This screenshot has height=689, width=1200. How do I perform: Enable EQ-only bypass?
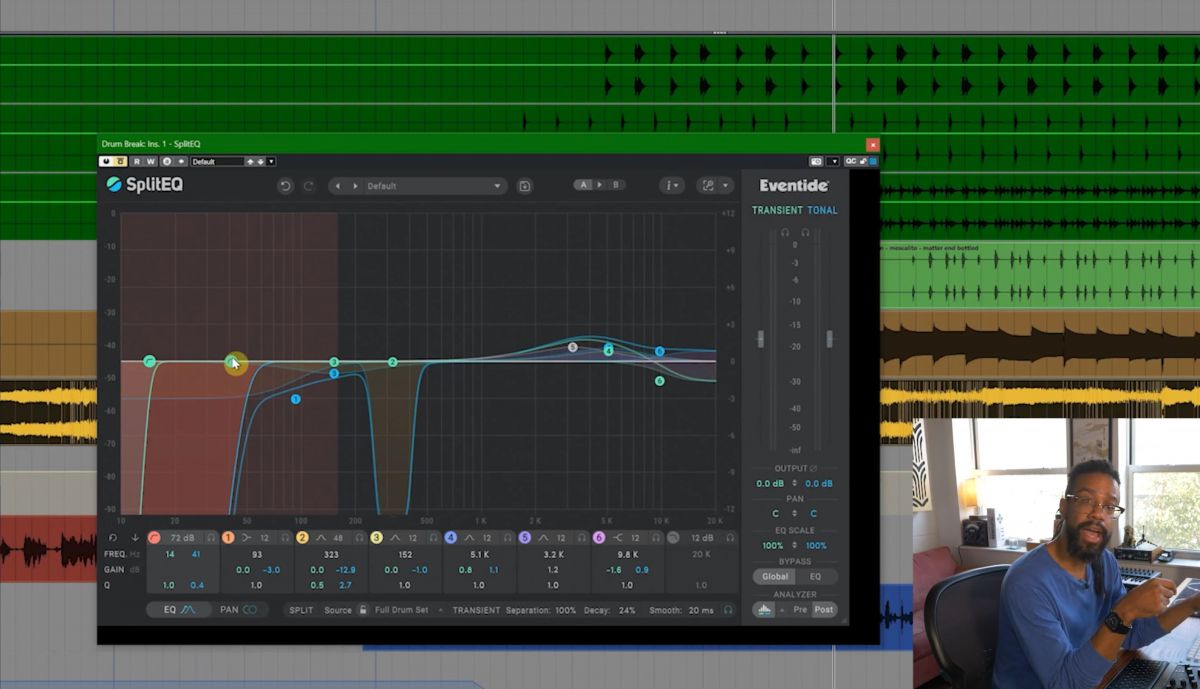click(x=814, y=576)
